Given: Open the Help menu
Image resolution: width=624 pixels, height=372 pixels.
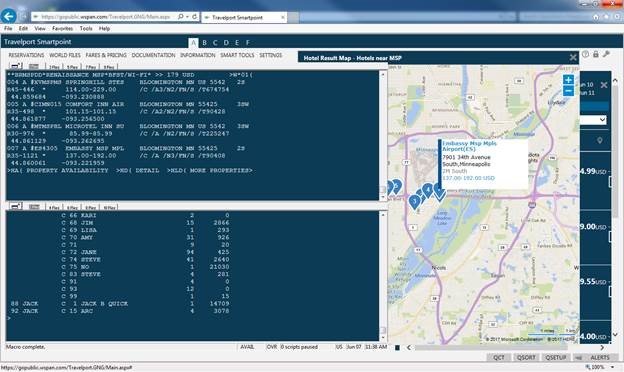Looking at the screenshot, I should (104, 29).
